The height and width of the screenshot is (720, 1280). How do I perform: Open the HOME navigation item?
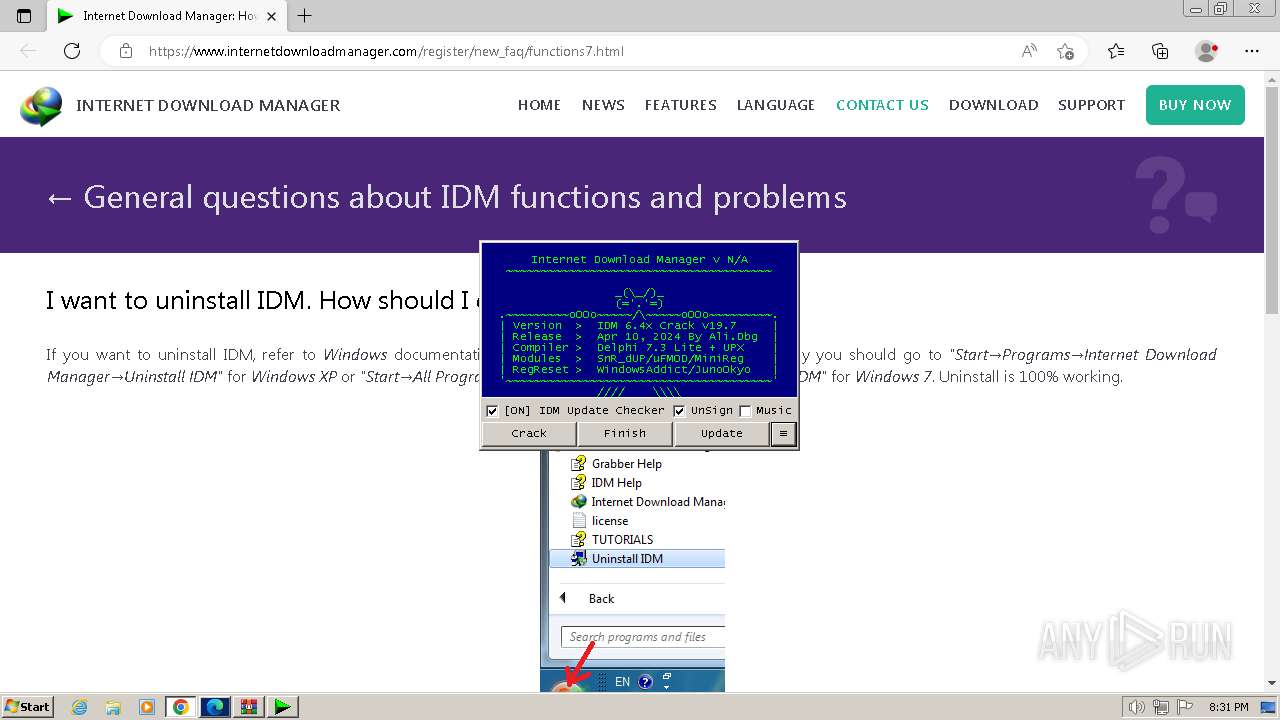point(539,105)
